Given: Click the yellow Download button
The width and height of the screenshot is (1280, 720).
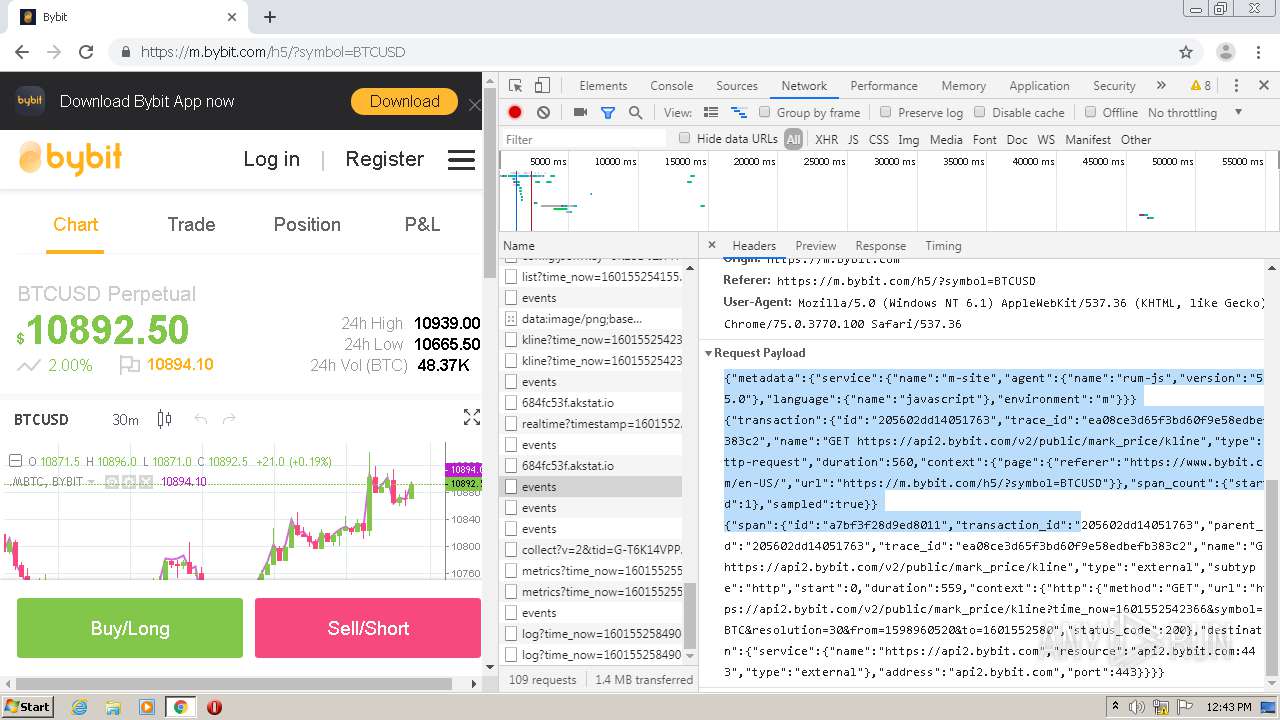Looking at the screenshot, I should (x=404, y=101).
